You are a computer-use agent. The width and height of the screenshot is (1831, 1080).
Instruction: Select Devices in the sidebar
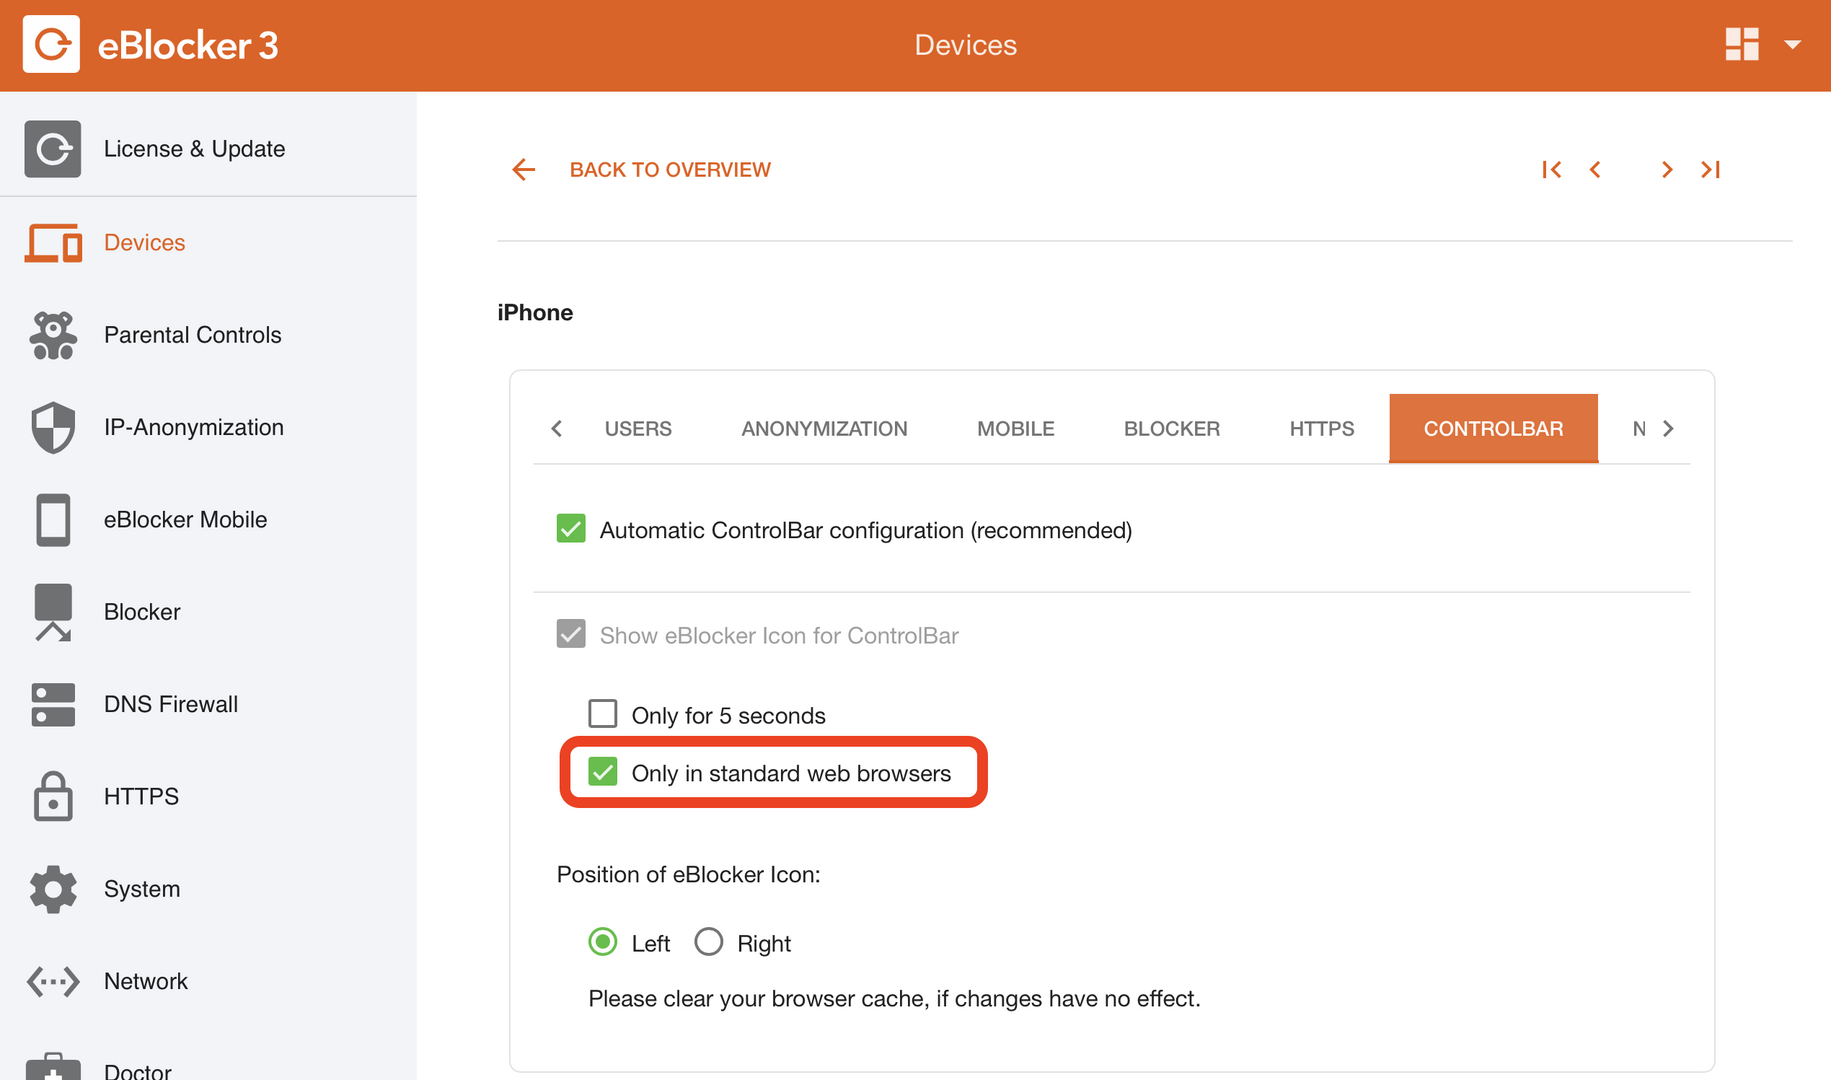click(x=144, y=243)
